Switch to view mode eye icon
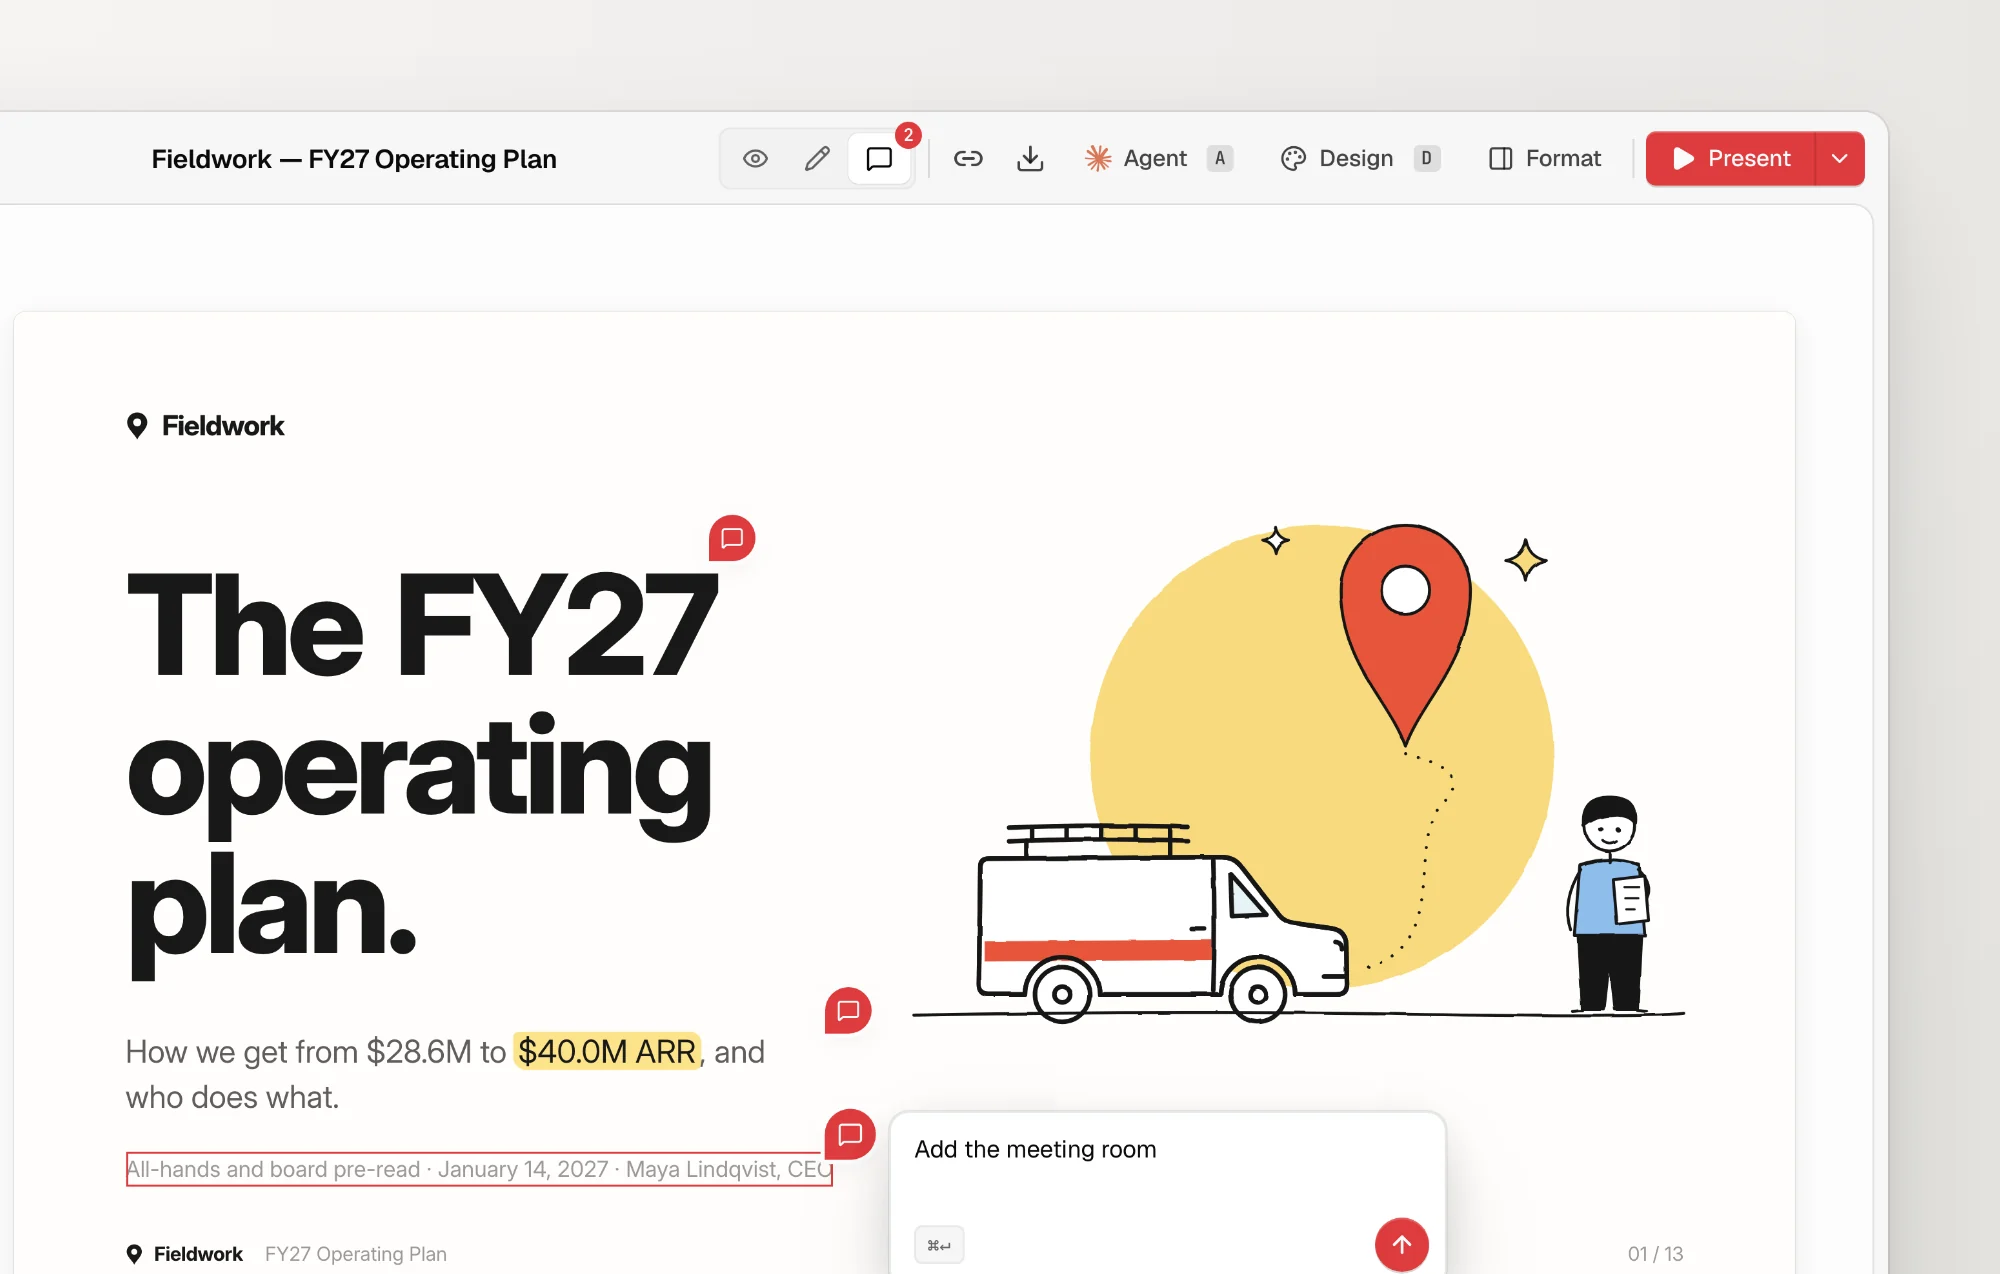This screenshot has width=2000, height=1274. point(755,158)
